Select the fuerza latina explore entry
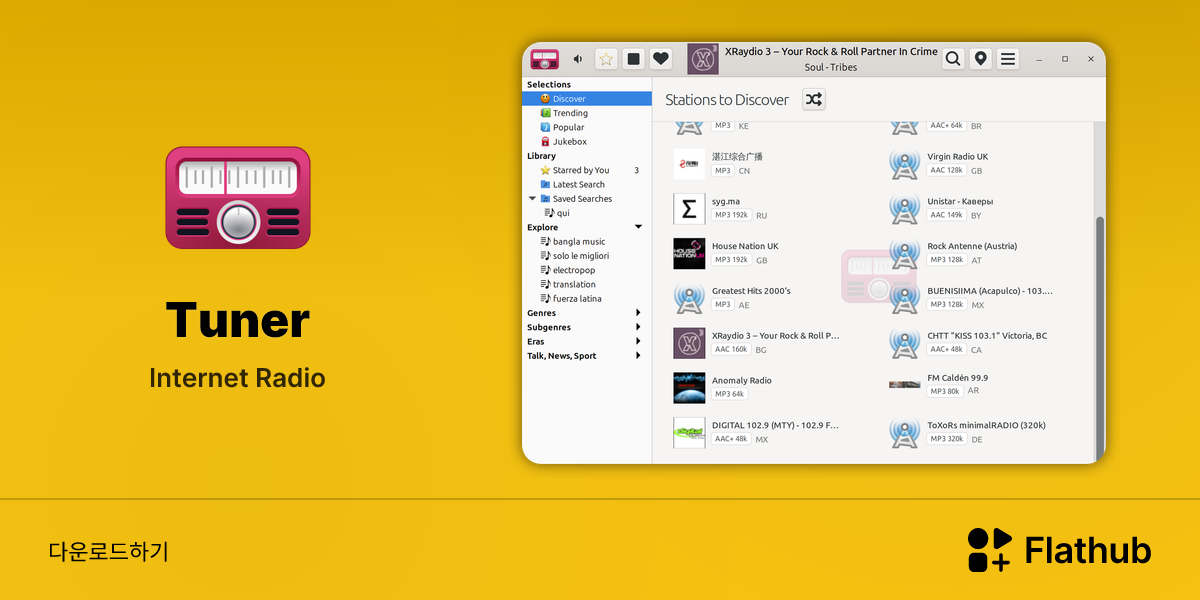The height and width of the screenshot is (600, 1200). click(587, 298)
